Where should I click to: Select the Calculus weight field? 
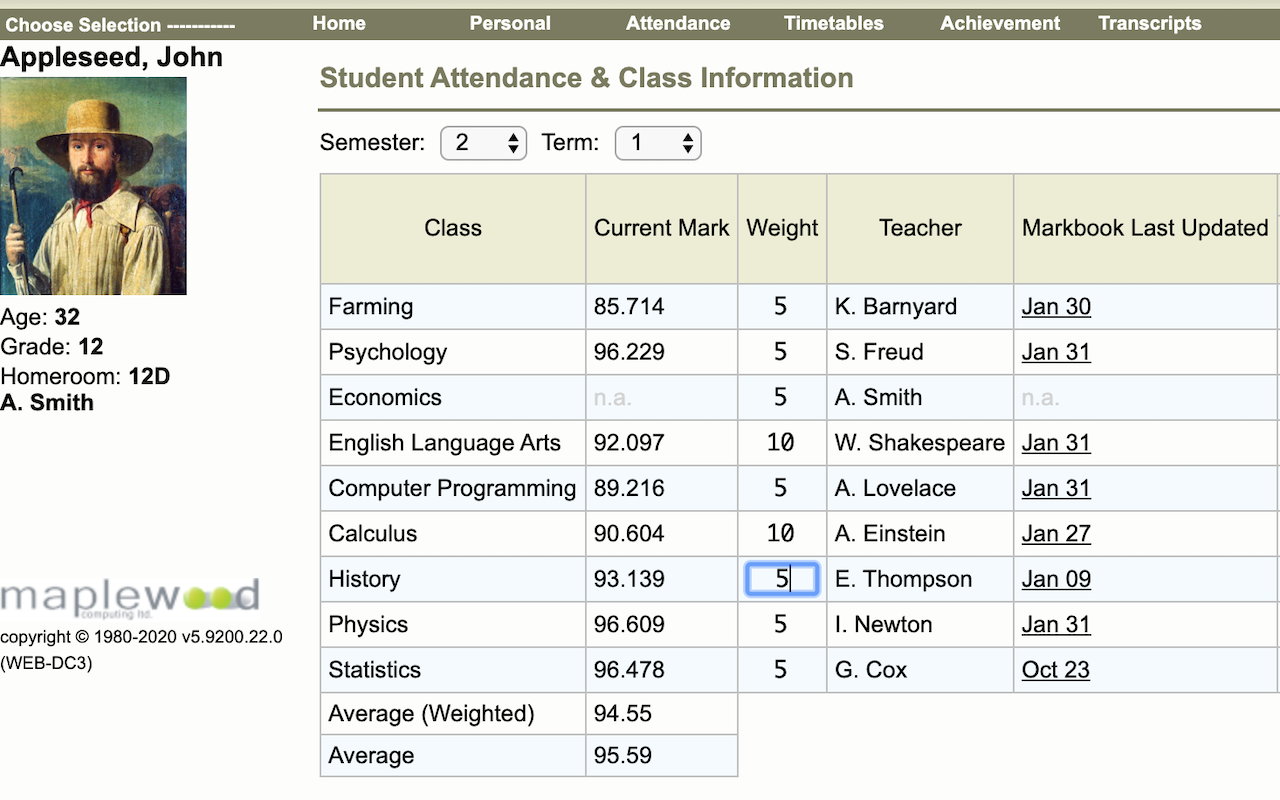point(782,534)
